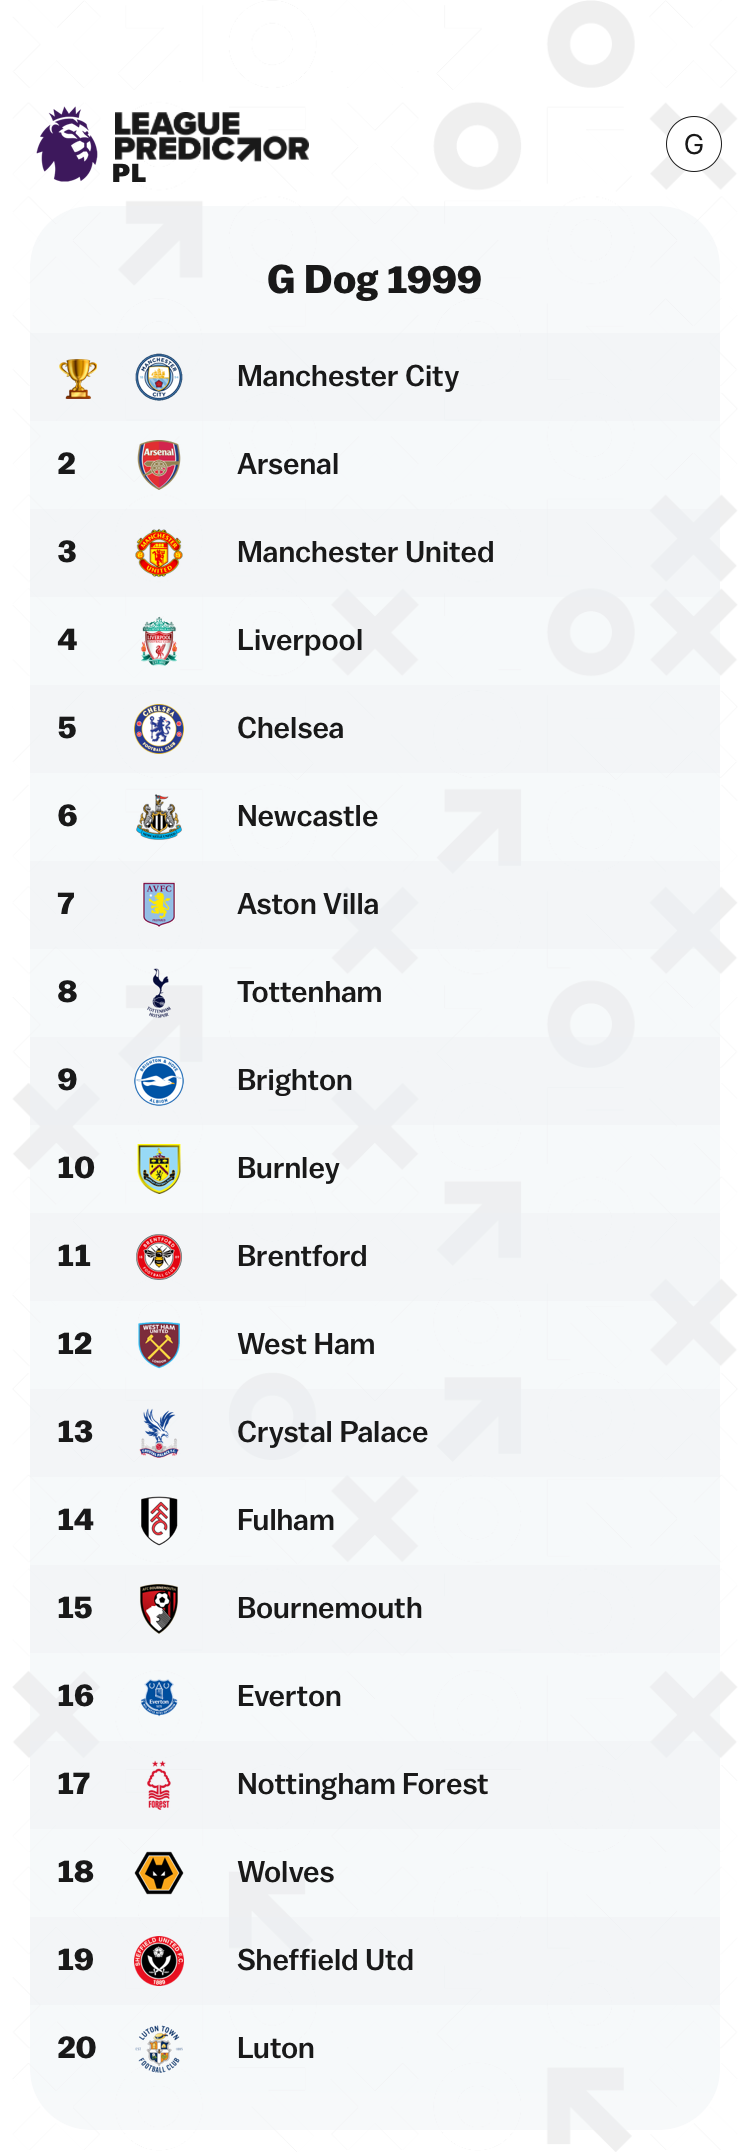Select the Wolves wolf-head badge

pyautogui.click(x=159, y=1873)
